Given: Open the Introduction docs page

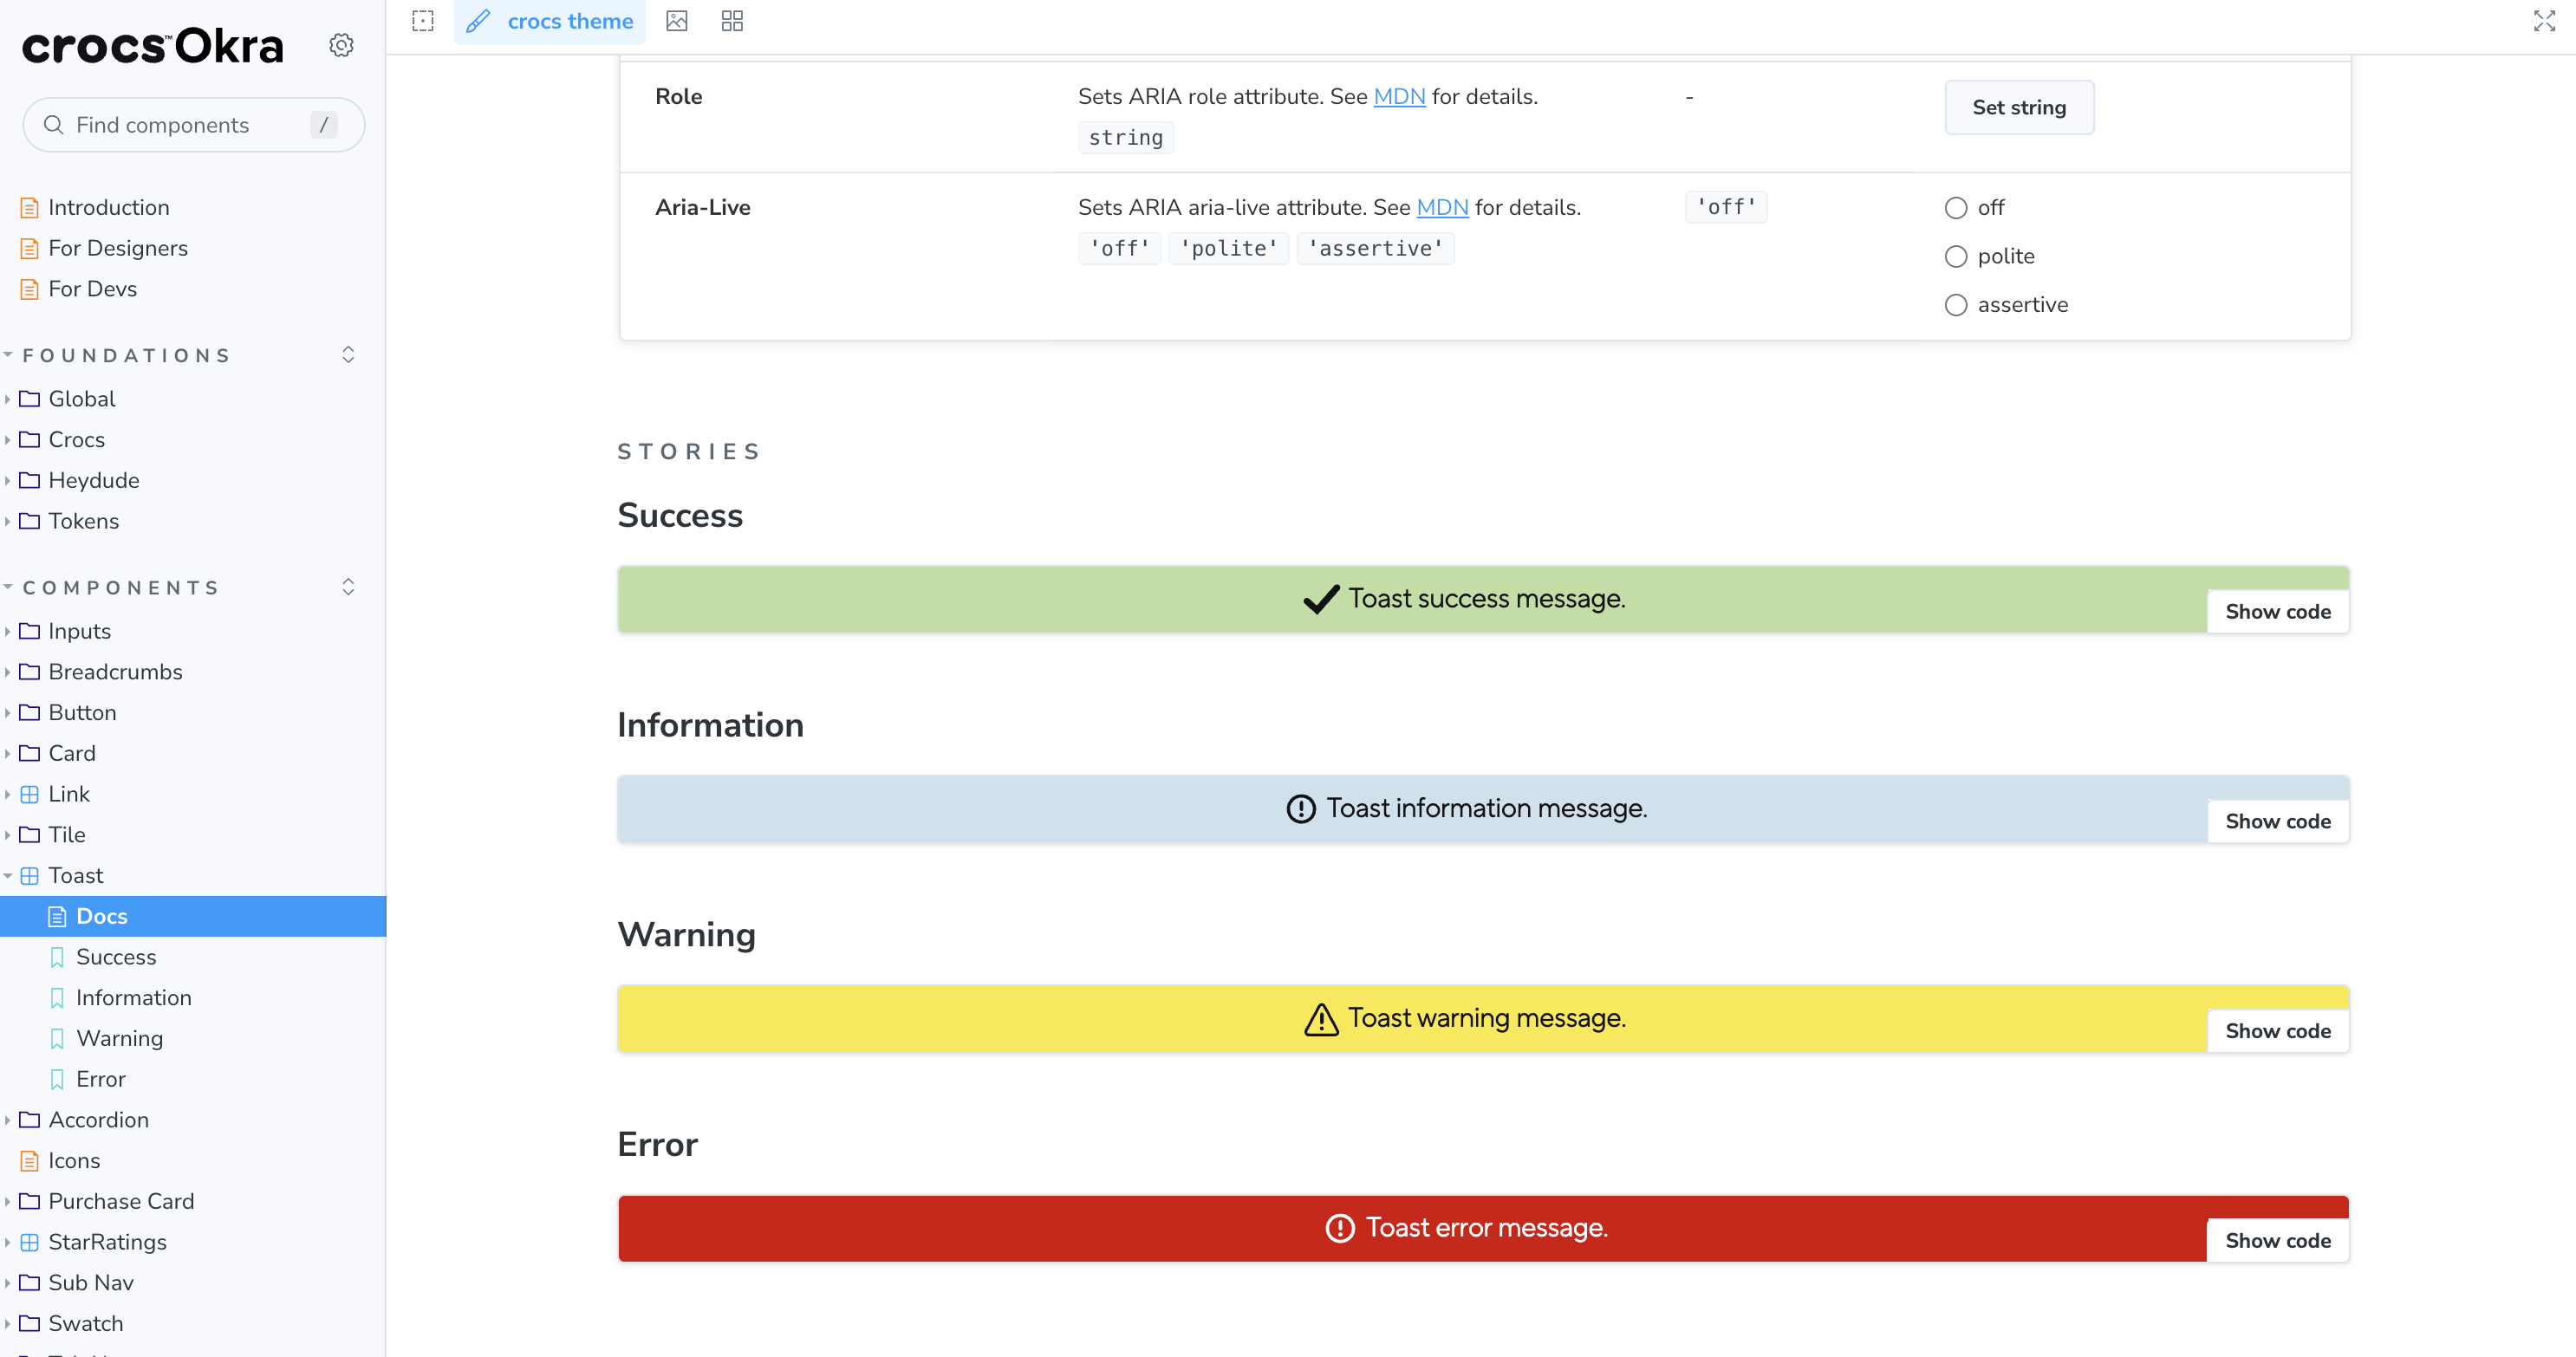Looking at the screenshot, I should pos(108,208).
